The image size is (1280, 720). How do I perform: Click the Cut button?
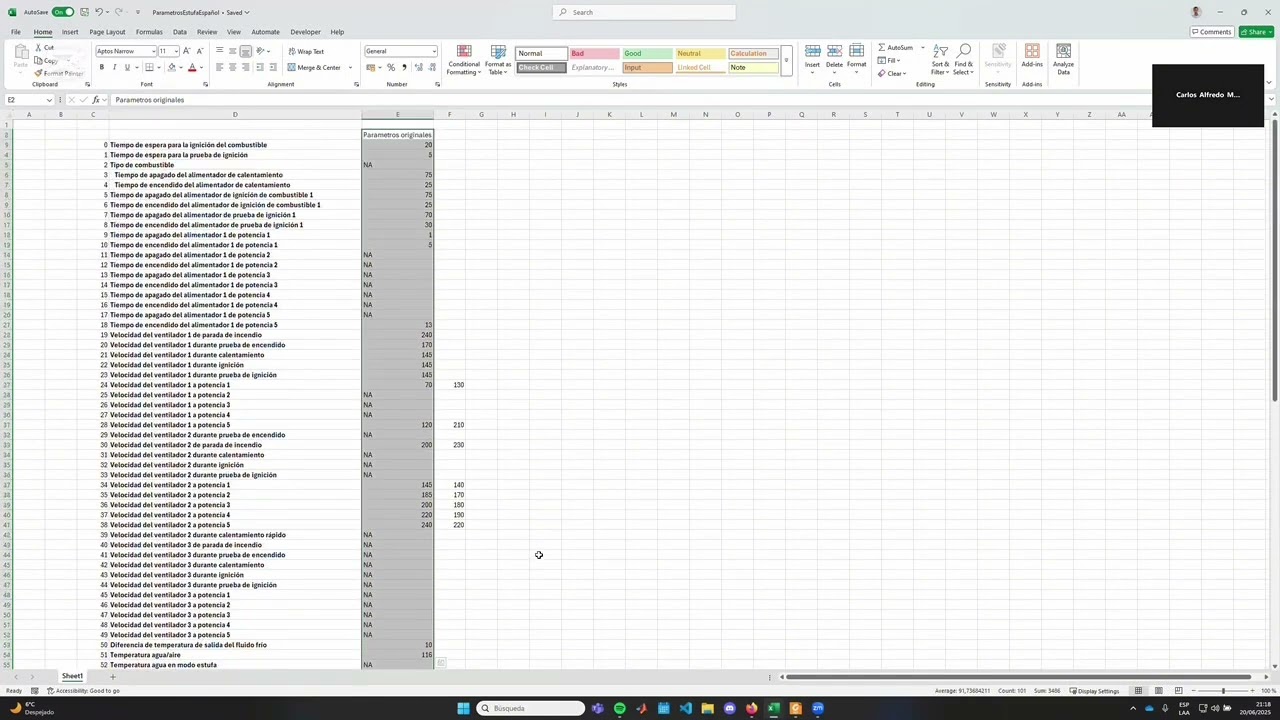[44, 48]
